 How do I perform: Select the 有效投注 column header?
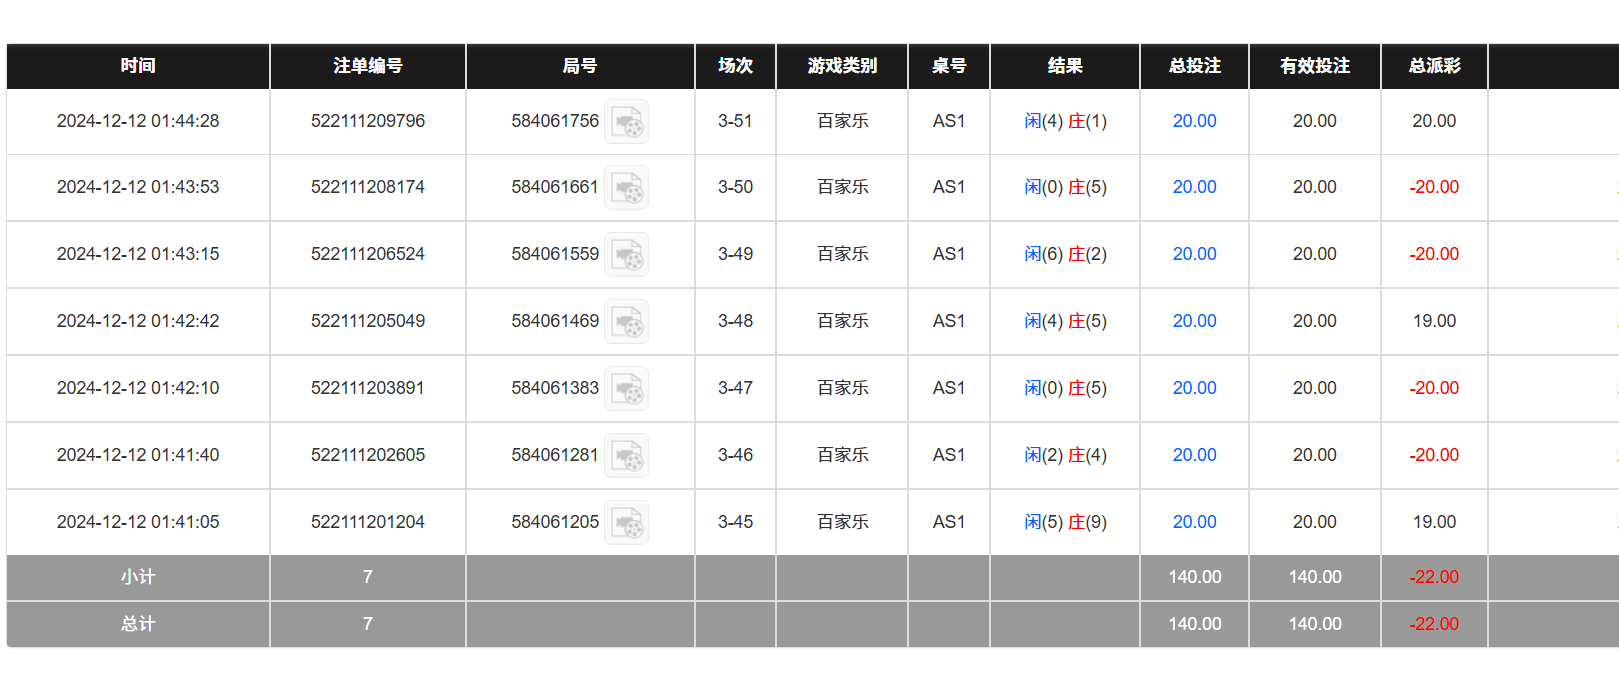(1314, 66)
